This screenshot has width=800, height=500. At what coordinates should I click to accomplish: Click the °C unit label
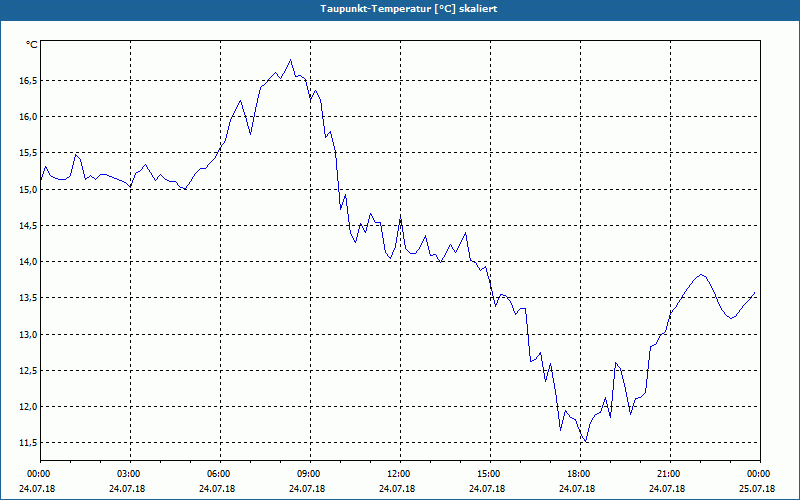click(32, 45)
